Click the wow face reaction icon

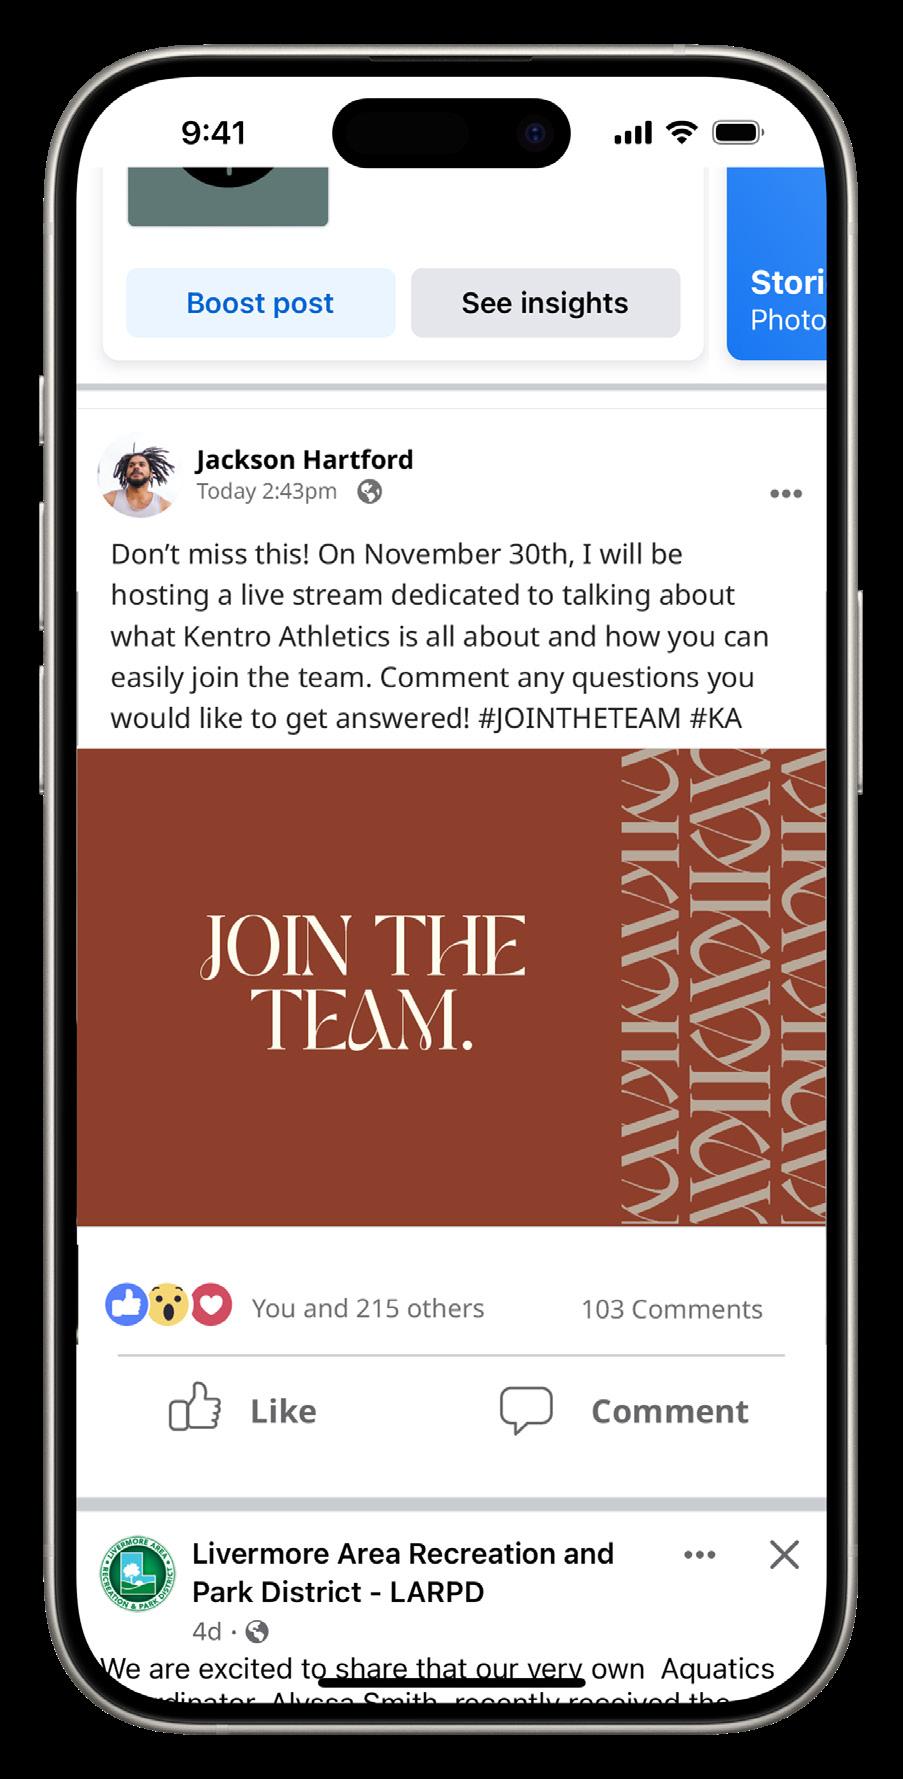(168, 1304)
